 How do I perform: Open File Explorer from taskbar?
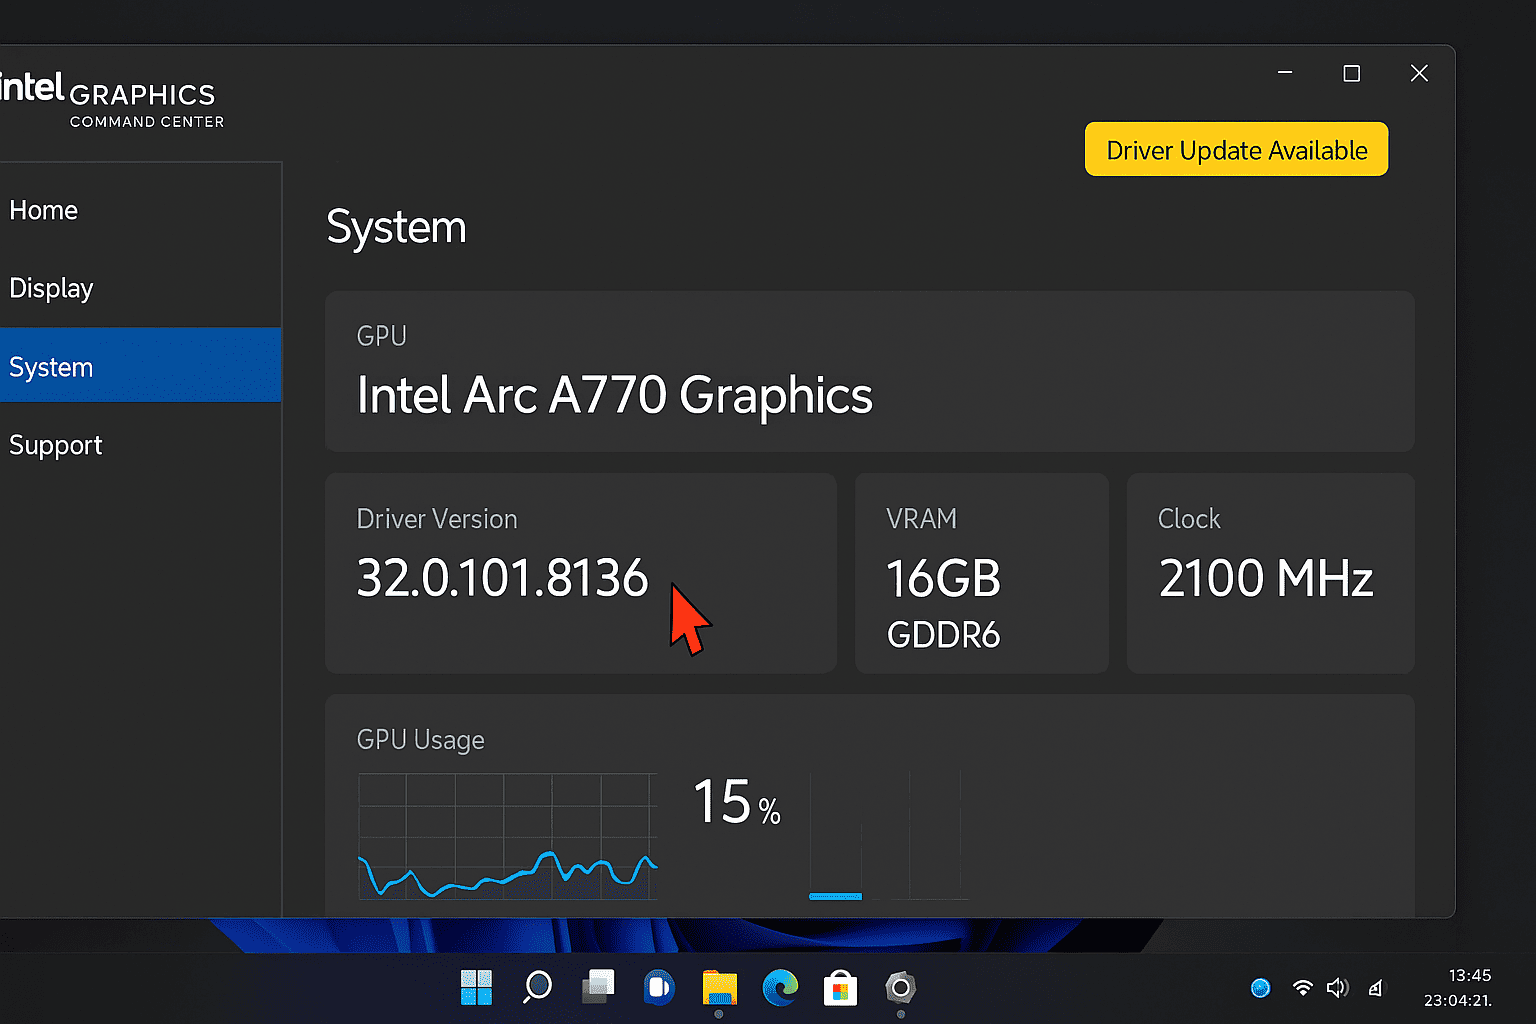(x=719, y=988)
